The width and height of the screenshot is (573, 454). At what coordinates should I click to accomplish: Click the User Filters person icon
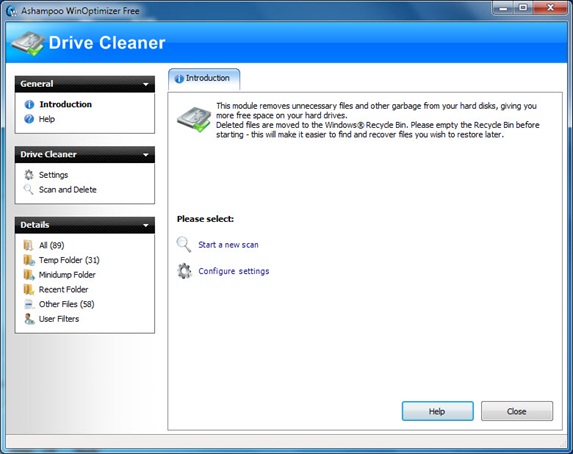point(29,319)
